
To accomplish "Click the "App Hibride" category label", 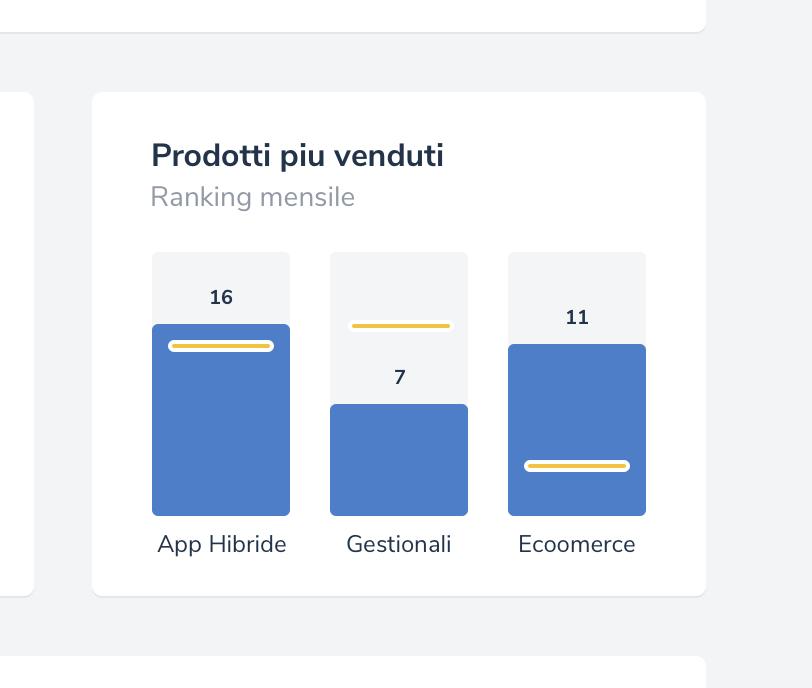I will click(x=222, y=544).
